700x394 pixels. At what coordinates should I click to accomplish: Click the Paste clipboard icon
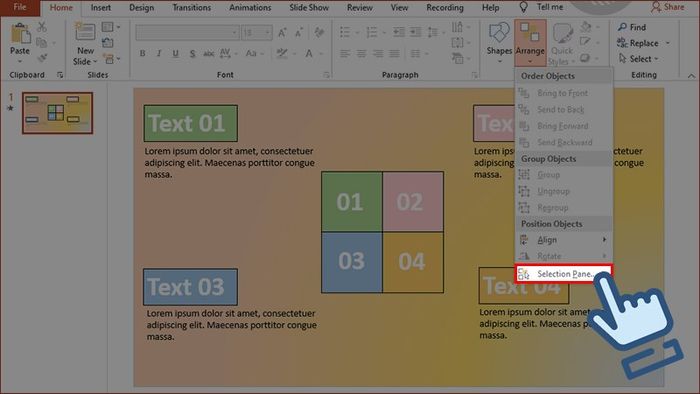point(20,35)
